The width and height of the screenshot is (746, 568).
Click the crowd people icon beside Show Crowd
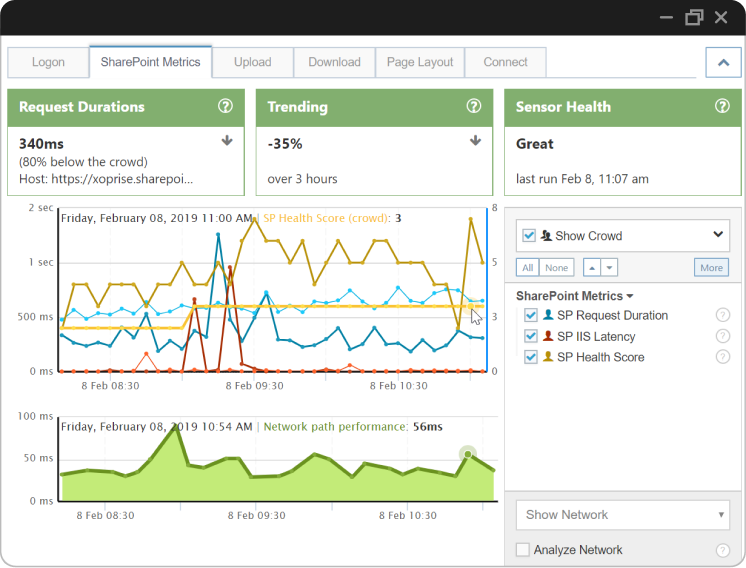point(546,235)
